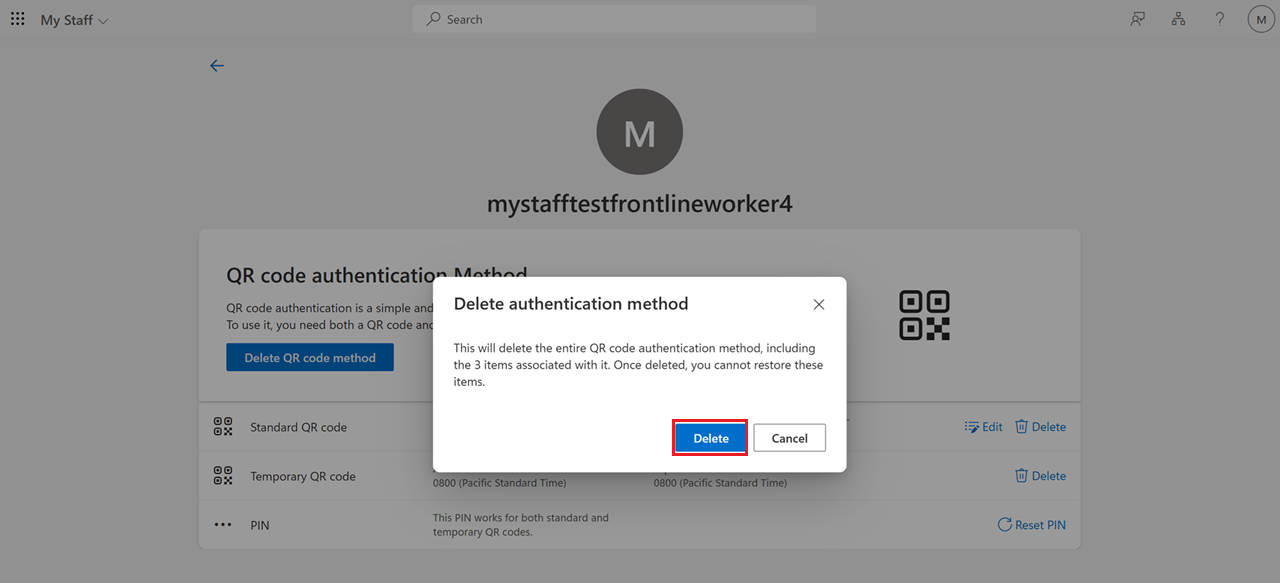Click the QR code image thumbnail
This screenshot has width=1280, height=583.
coord(925,315)
